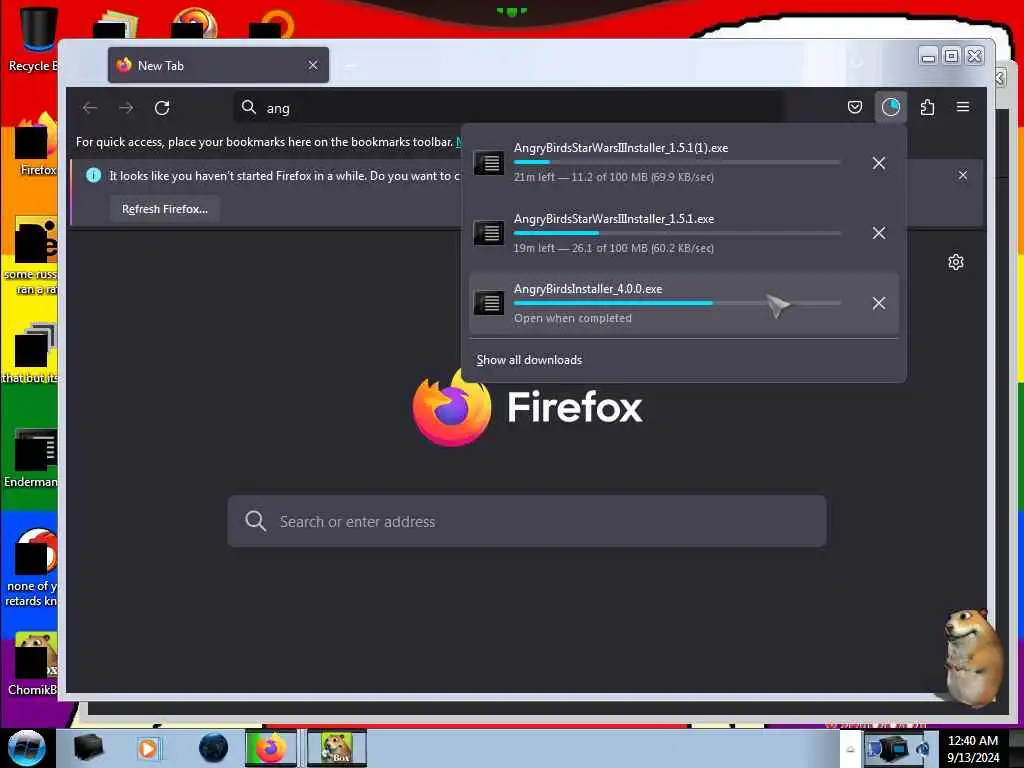
Task: Open the Enderman desktop icon
Action: point(33,457)
